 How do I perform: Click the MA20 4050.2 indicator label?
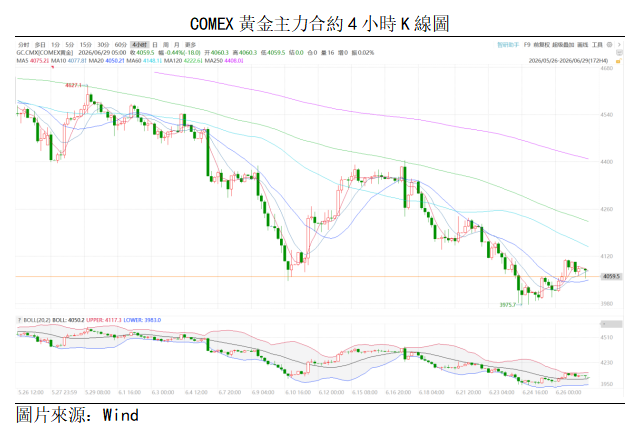pos(107,60)
